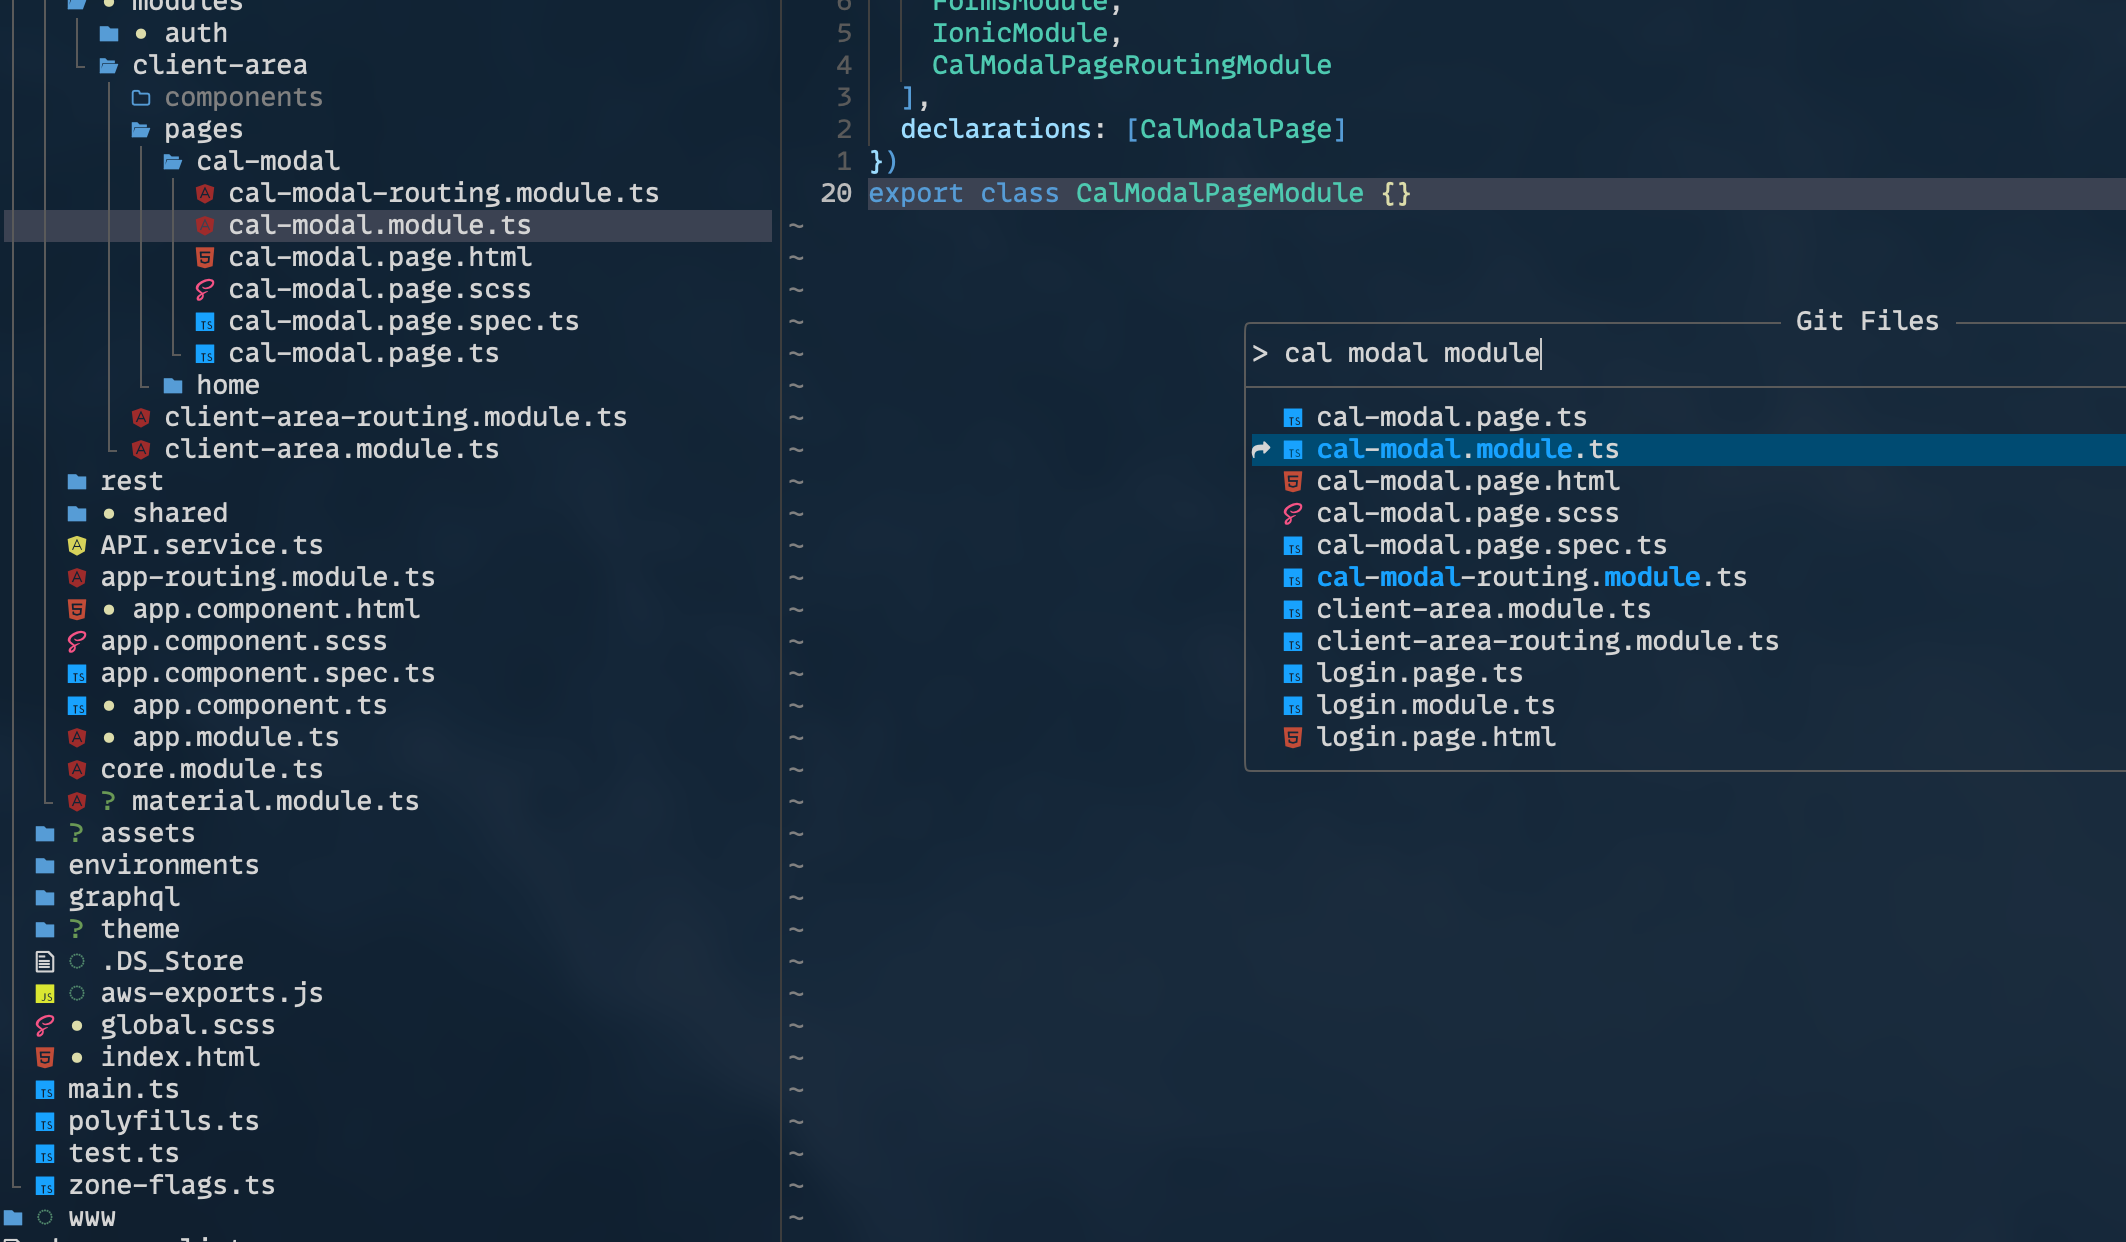
Task: Click the SCSS icon beside cal-modal.page.scss
Action: tap(206, 290)
